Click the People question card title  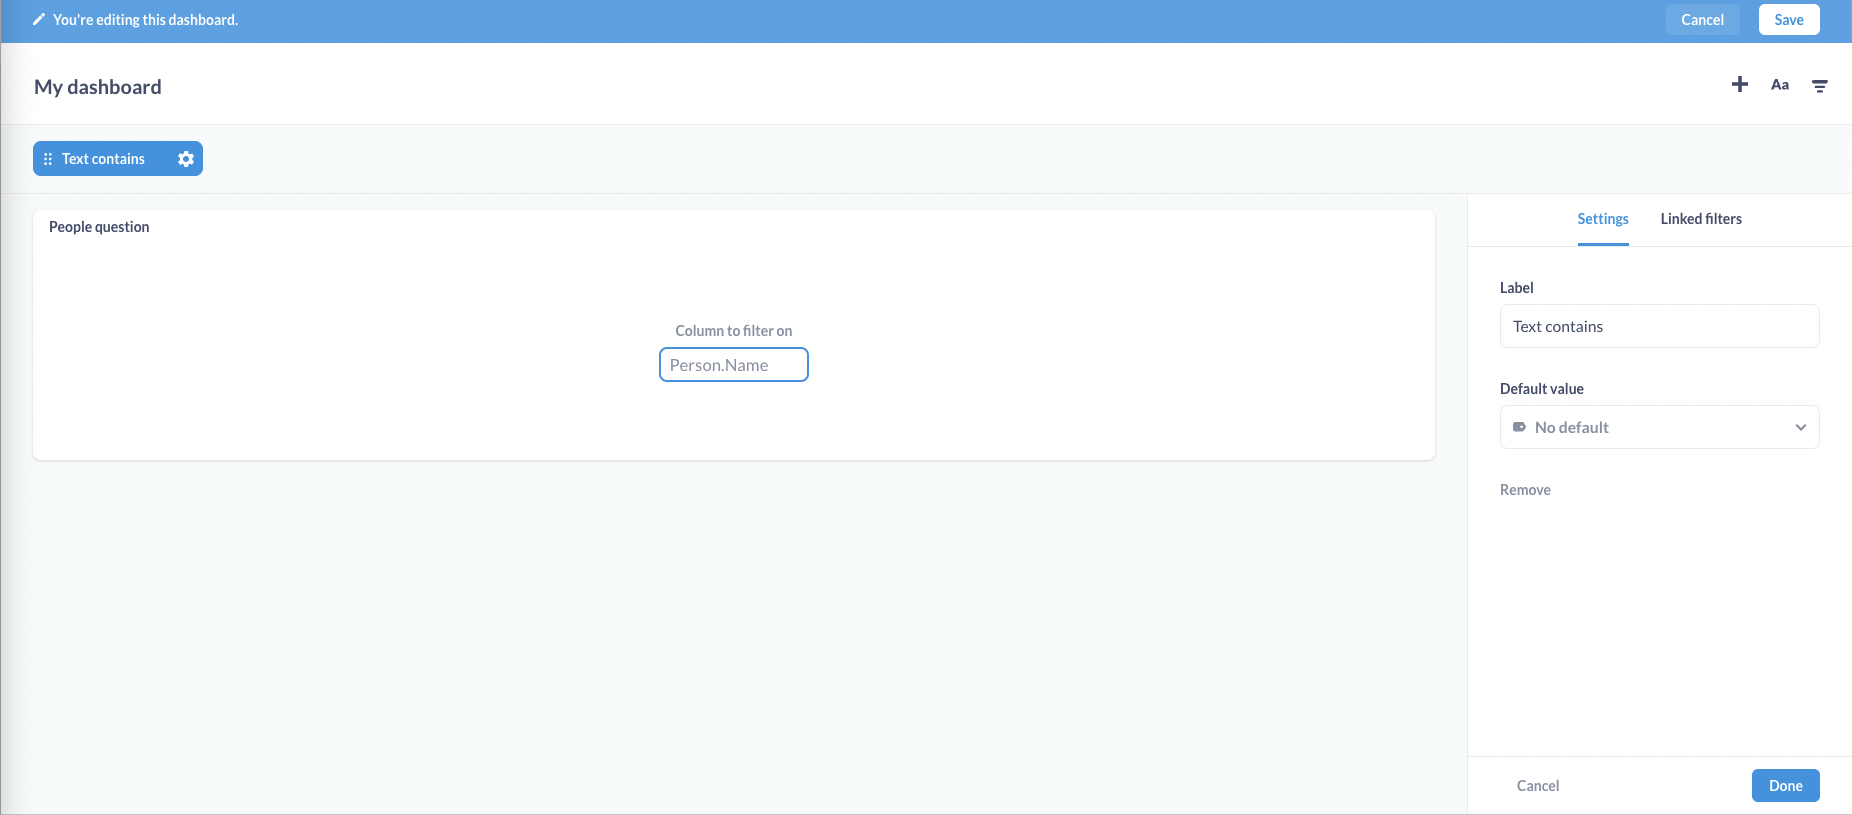coord(99,227)
